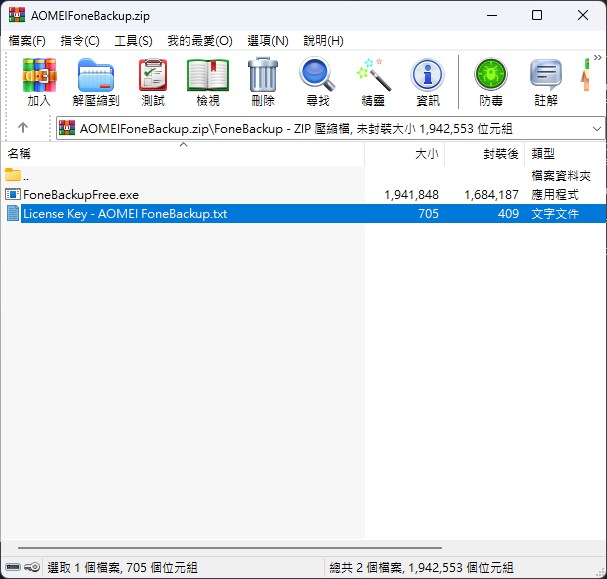Click the text file icon of License Key
Viewport: 607px width, 579px height.
pyautogui.click(x=12, y=214)
